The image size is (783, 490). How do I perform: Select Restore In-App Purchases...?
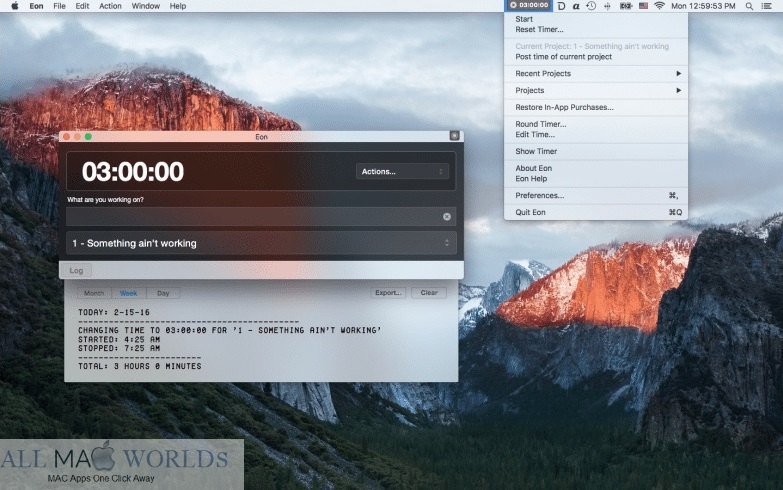point(564,107)
